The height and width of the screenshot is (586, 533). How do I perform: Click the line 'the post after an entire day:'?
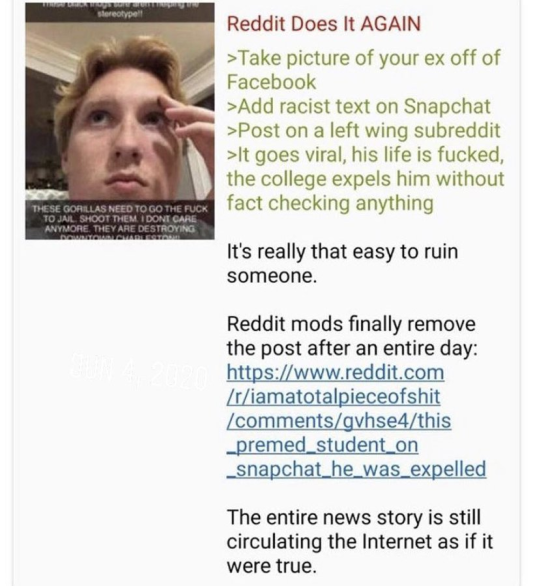point(352,348)
